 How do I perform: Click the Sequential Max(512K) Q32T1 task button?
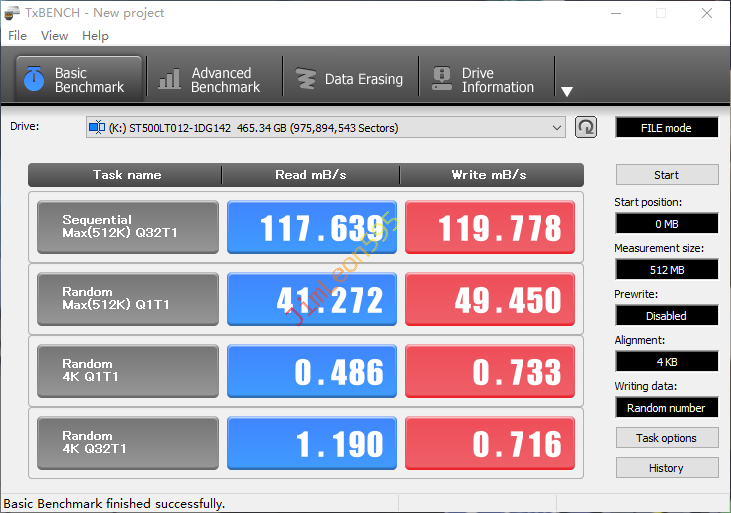point(127,228)
